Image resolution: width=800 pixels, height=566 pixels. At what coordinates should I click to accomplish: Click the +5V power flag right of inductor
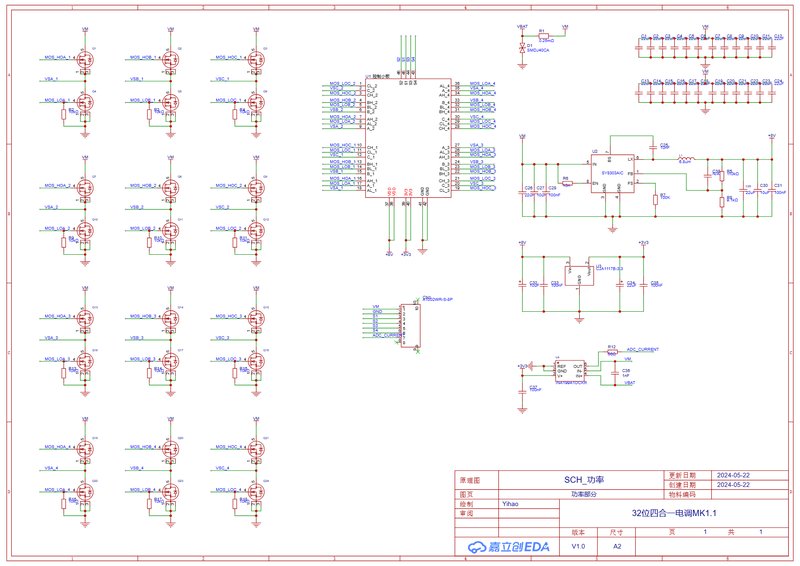[x=771, y=137]
